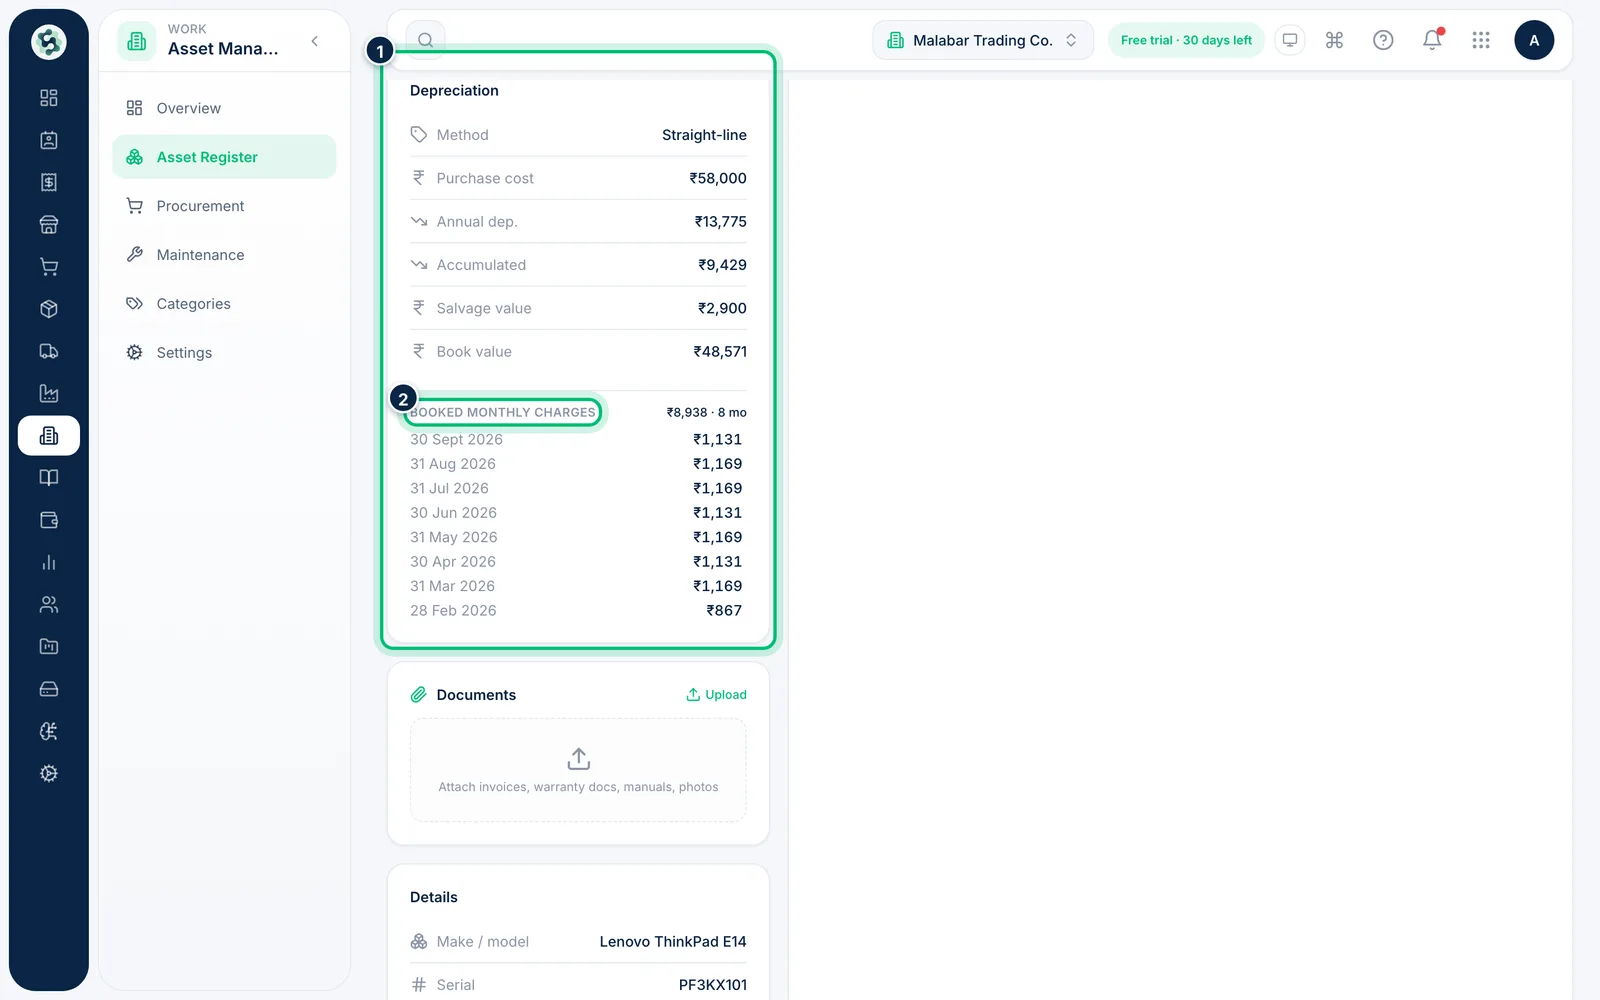1600x1000 pixels.
Task: Open the open-book icon in the sidebar
Action: coord(48,478)
